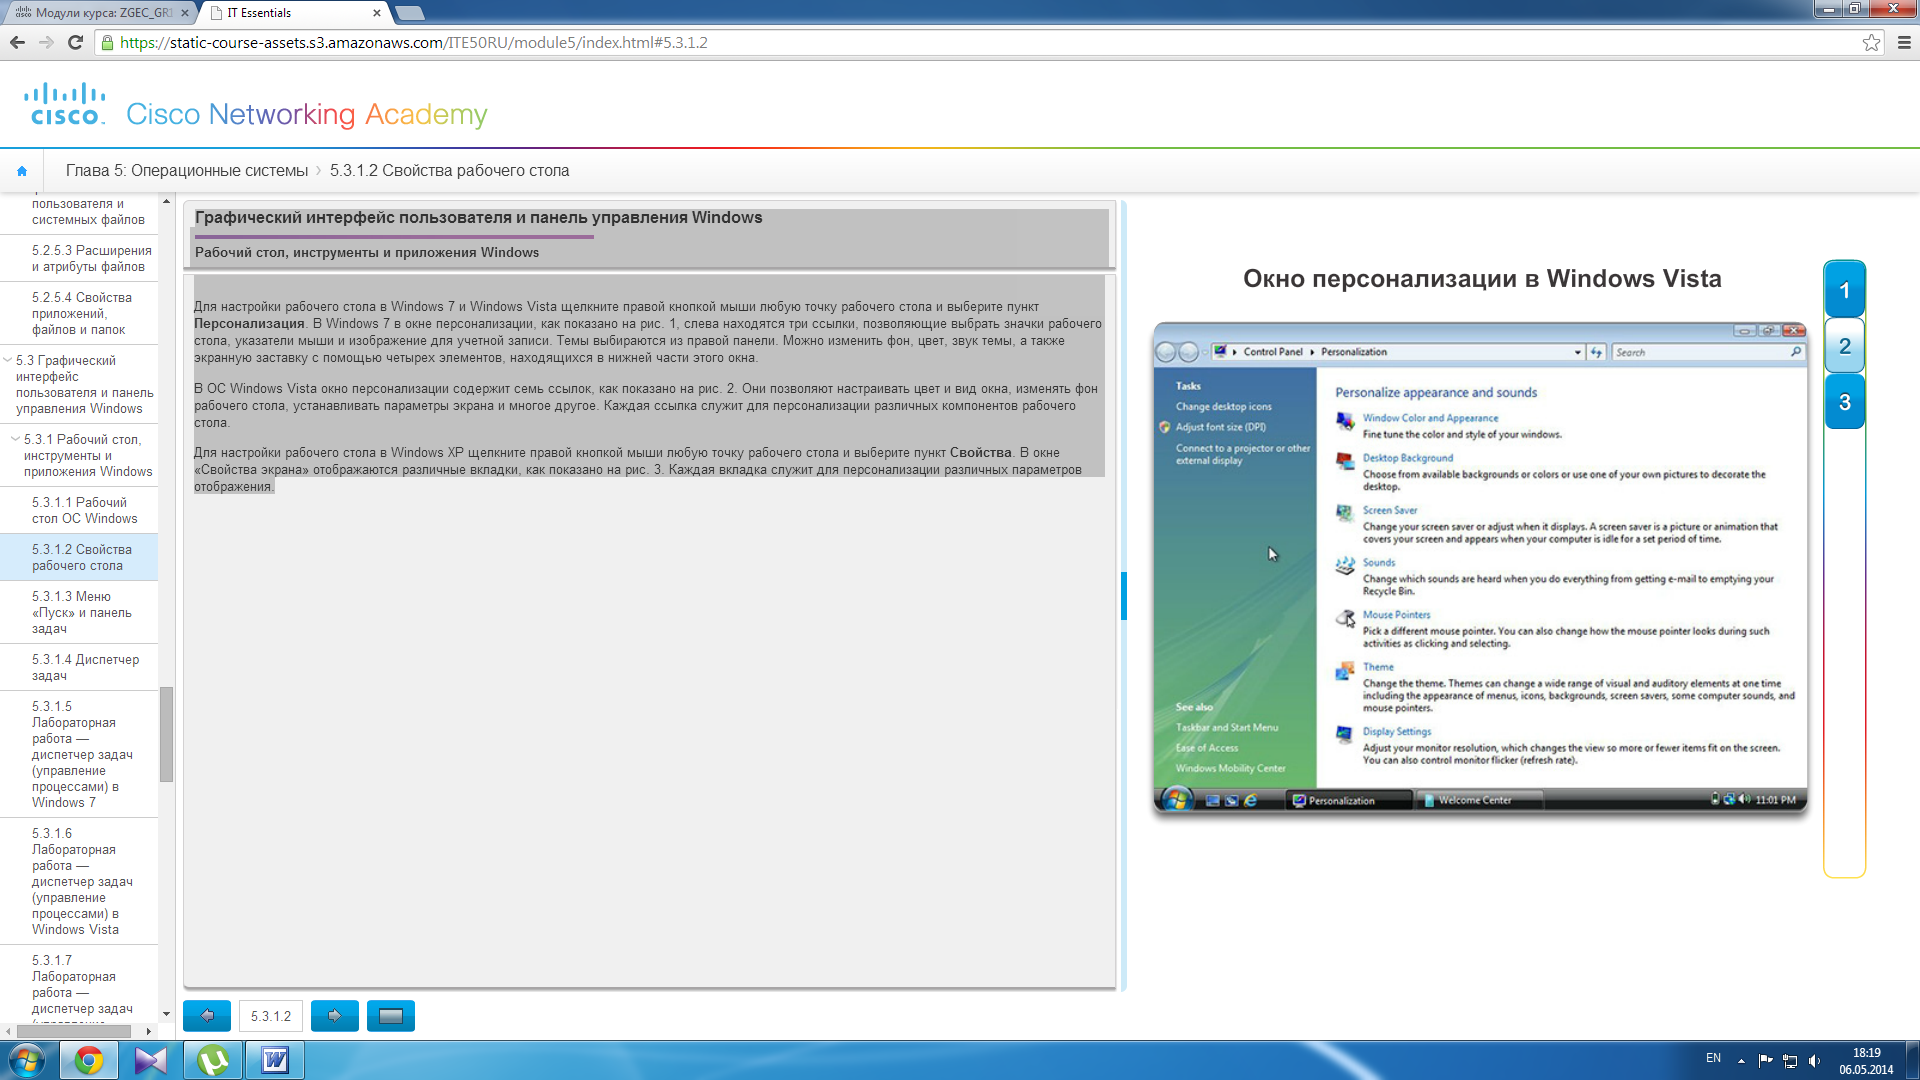Viewport: 1920px width, 1080px height.
Task: Click the address bar URL
Action: [x=414, y=43]
